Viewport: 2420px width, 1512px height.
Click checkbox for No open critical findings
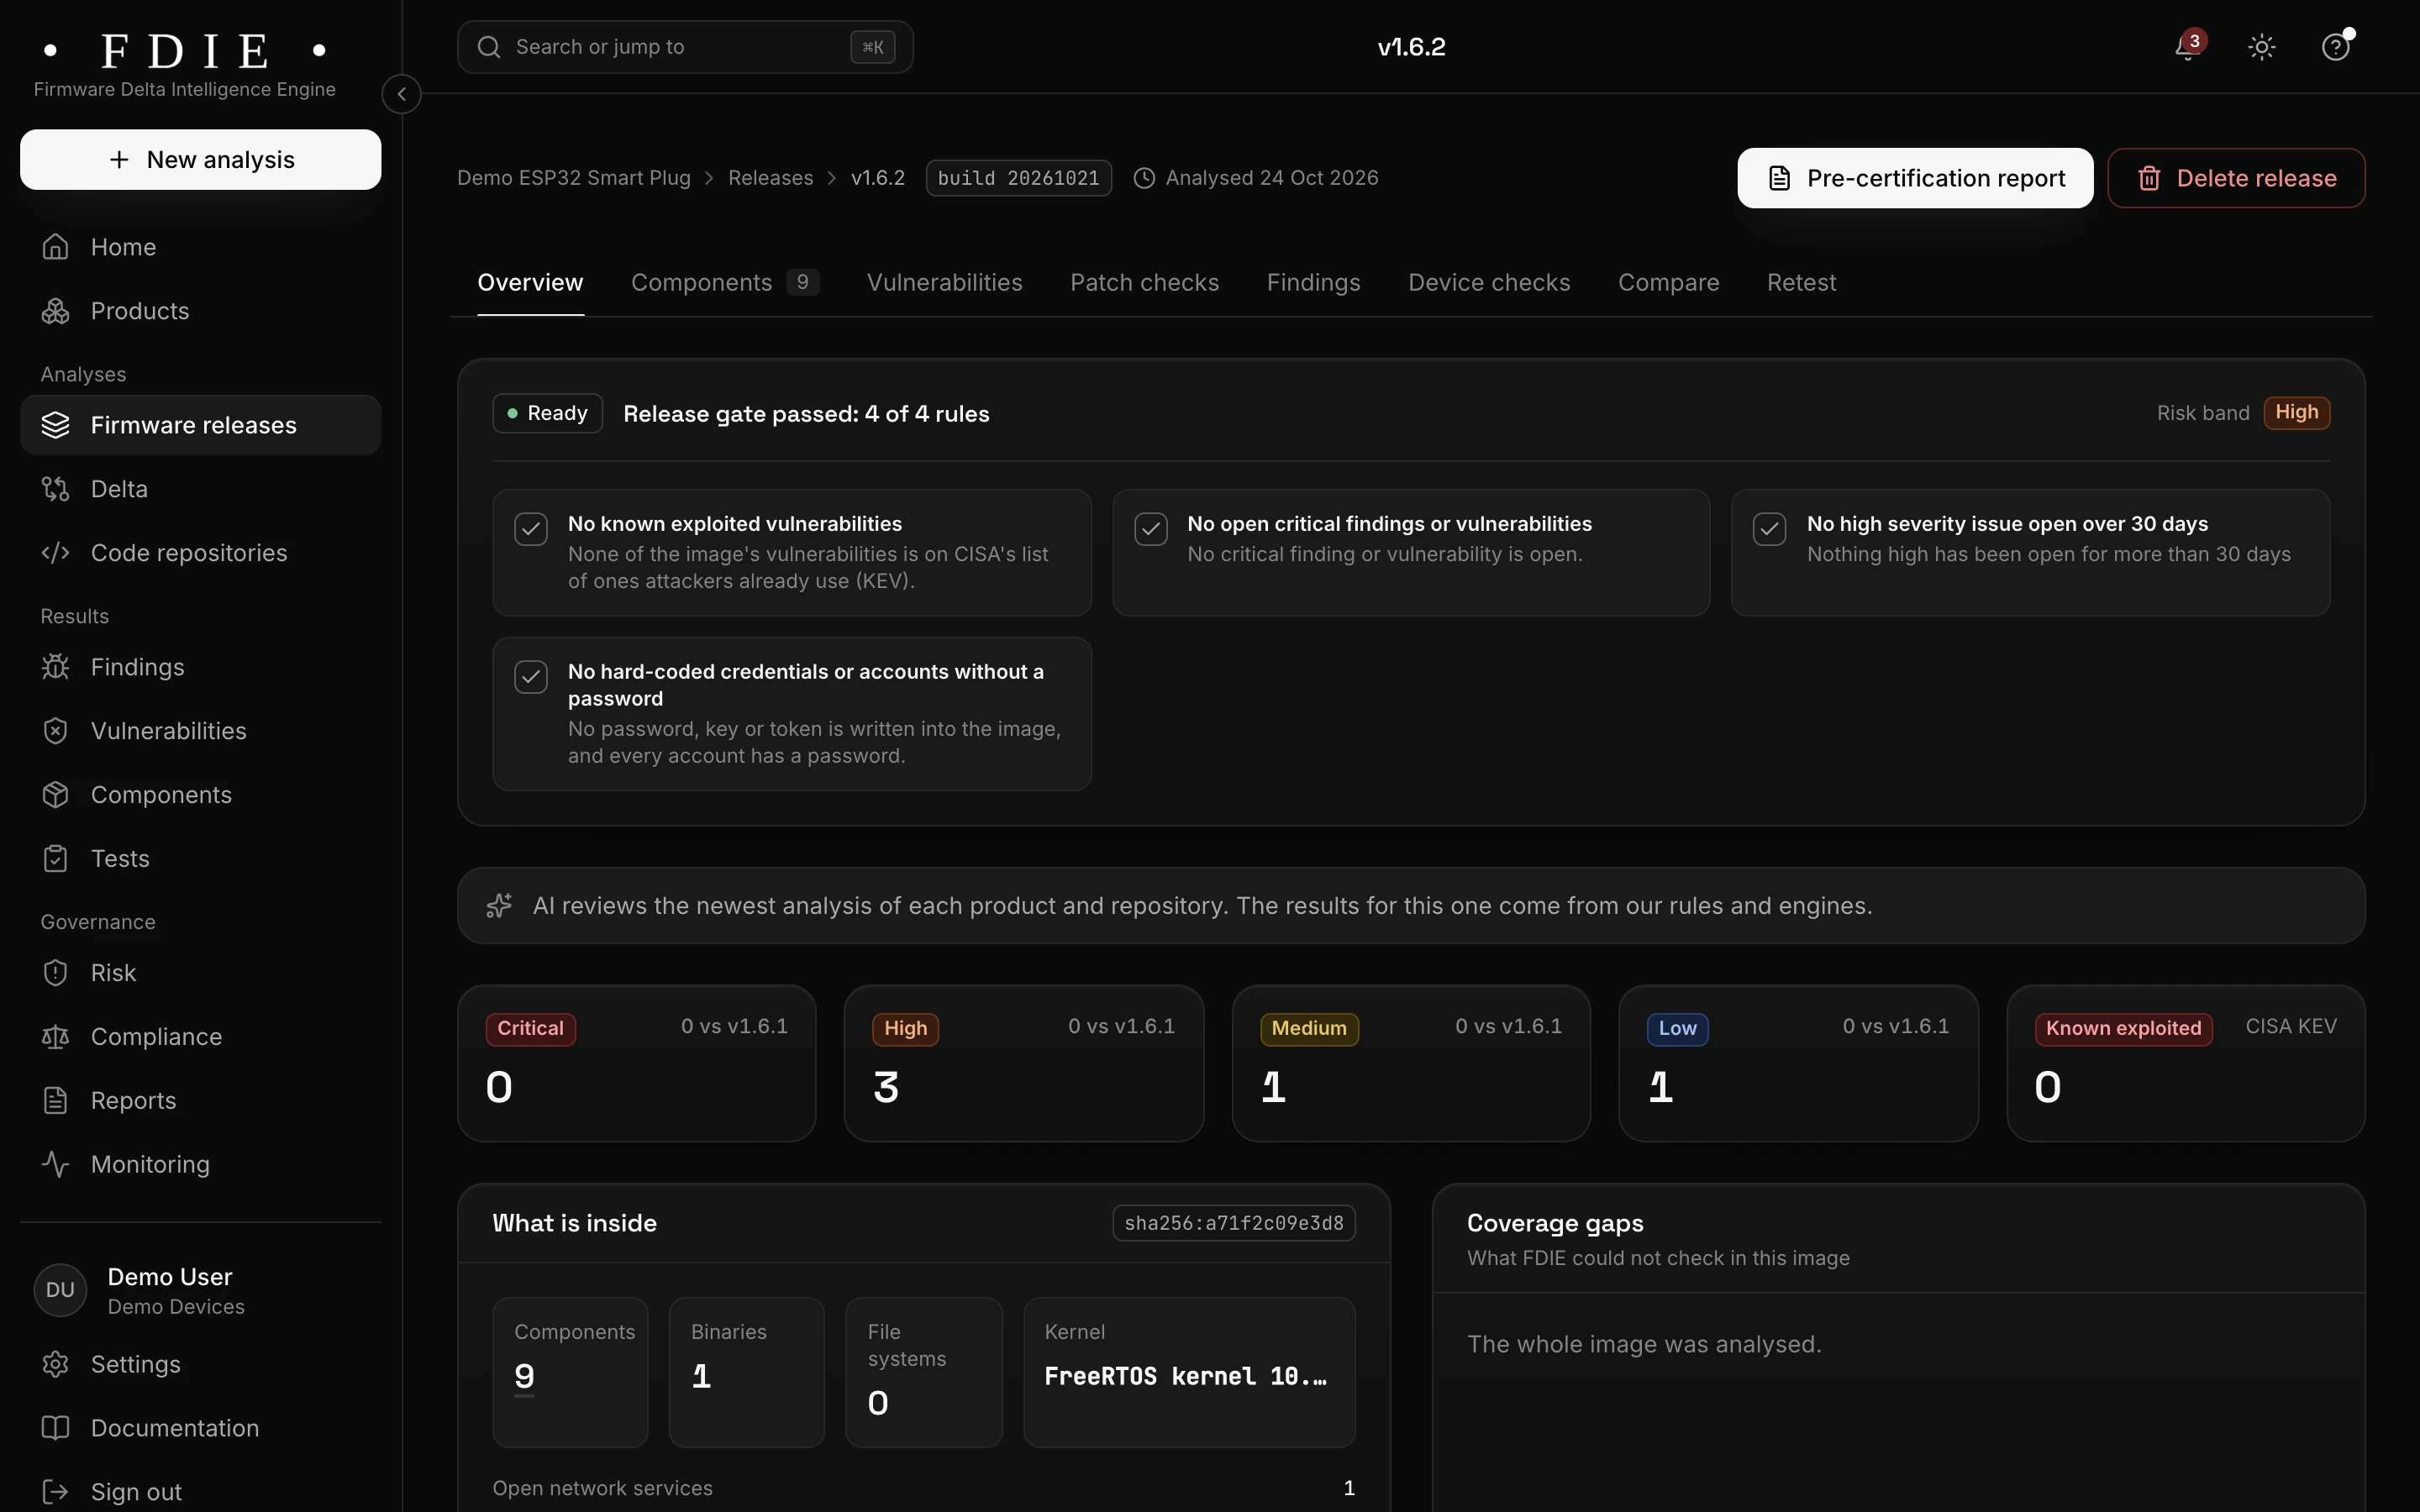(1151, 529)
